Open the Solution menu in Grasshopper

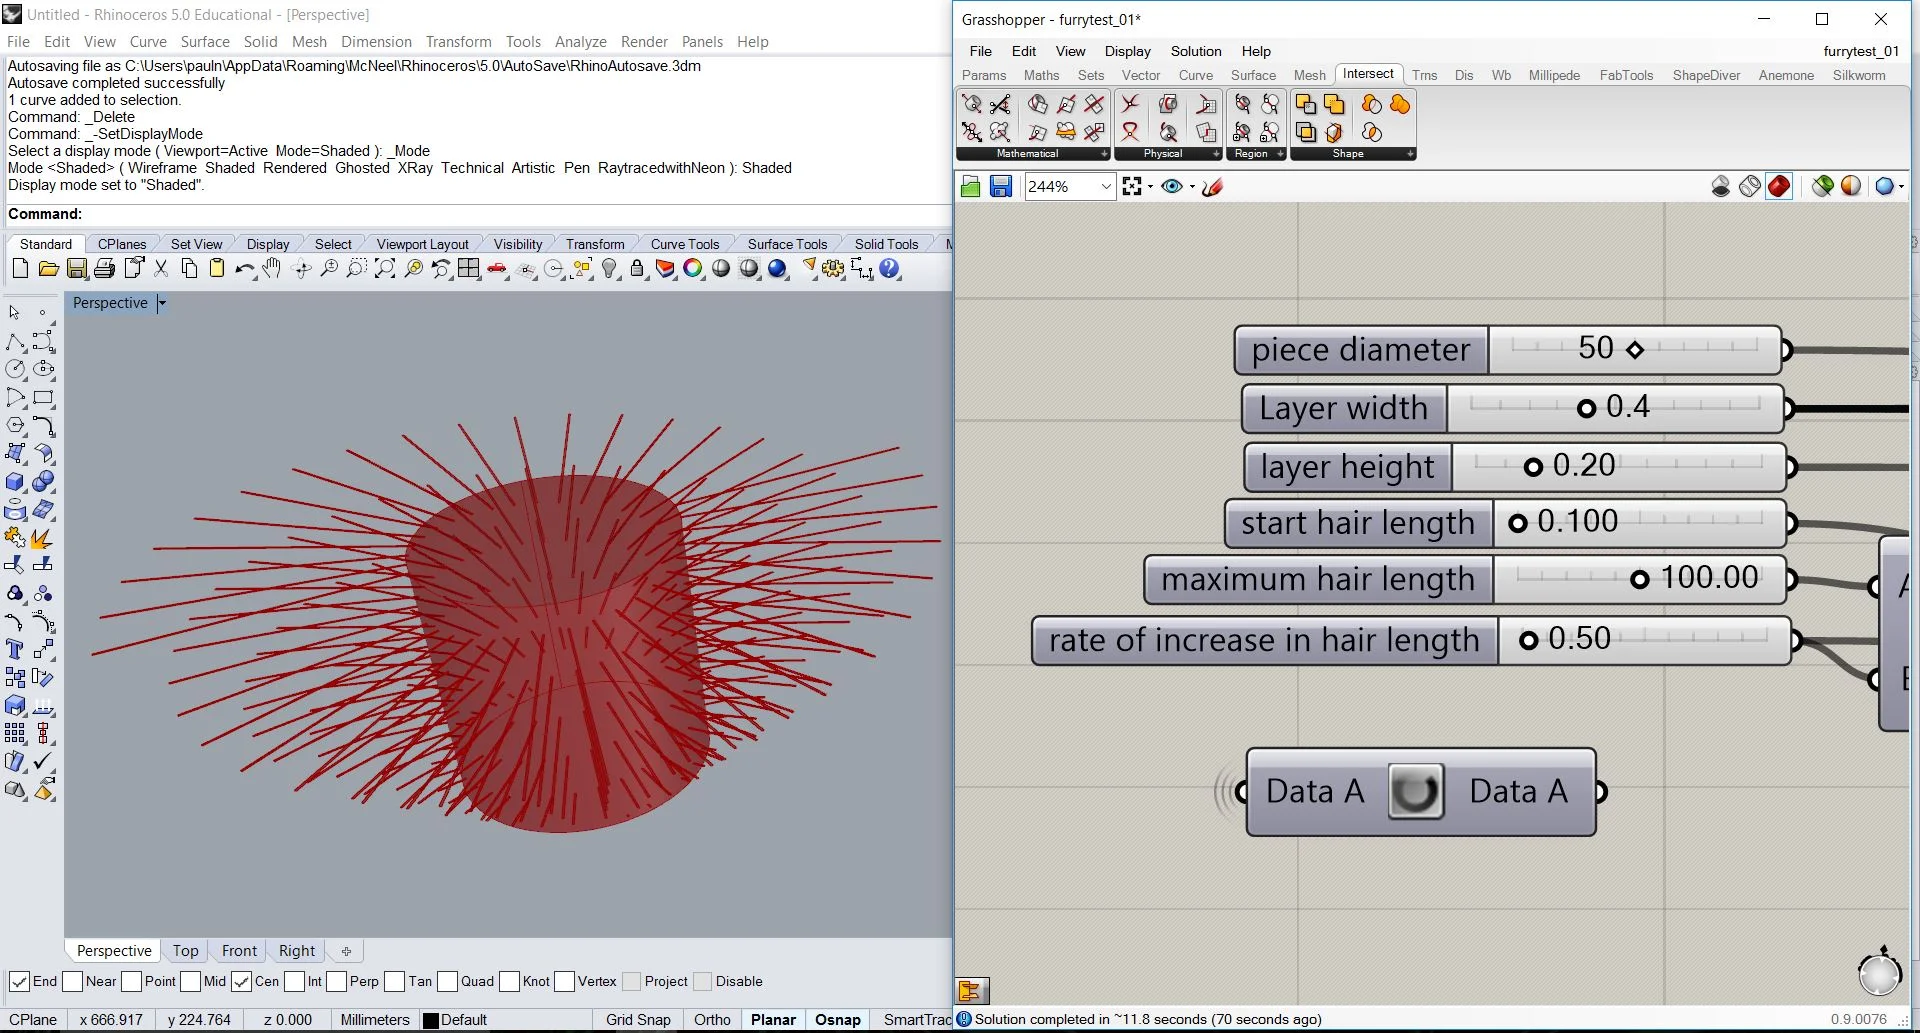pyautogui.click(x=1196, y=51)
